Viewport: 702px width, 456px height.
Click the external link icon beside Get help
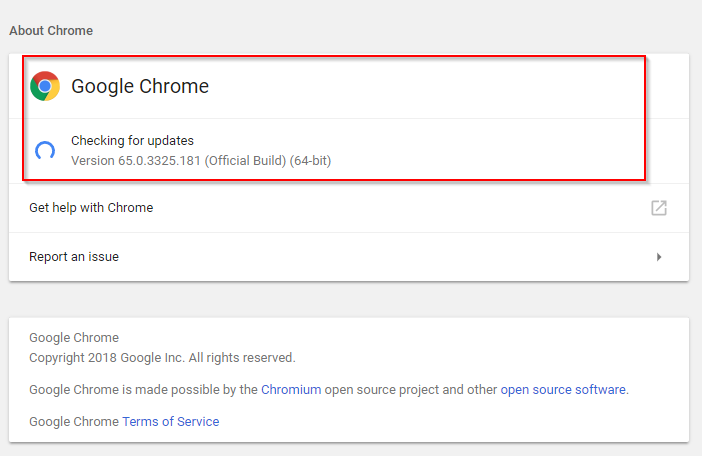(658, 208)
